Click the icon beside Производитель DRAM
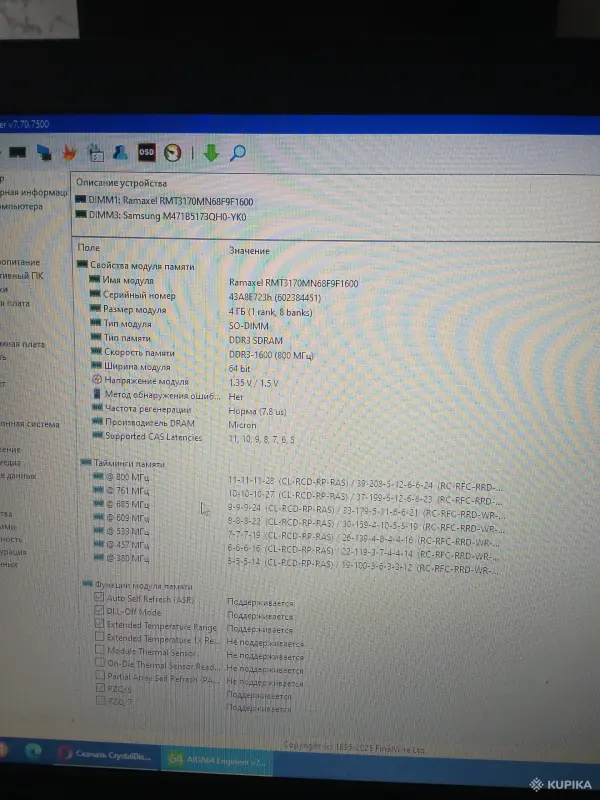600x800 pixels. click(x=97, y=421)
